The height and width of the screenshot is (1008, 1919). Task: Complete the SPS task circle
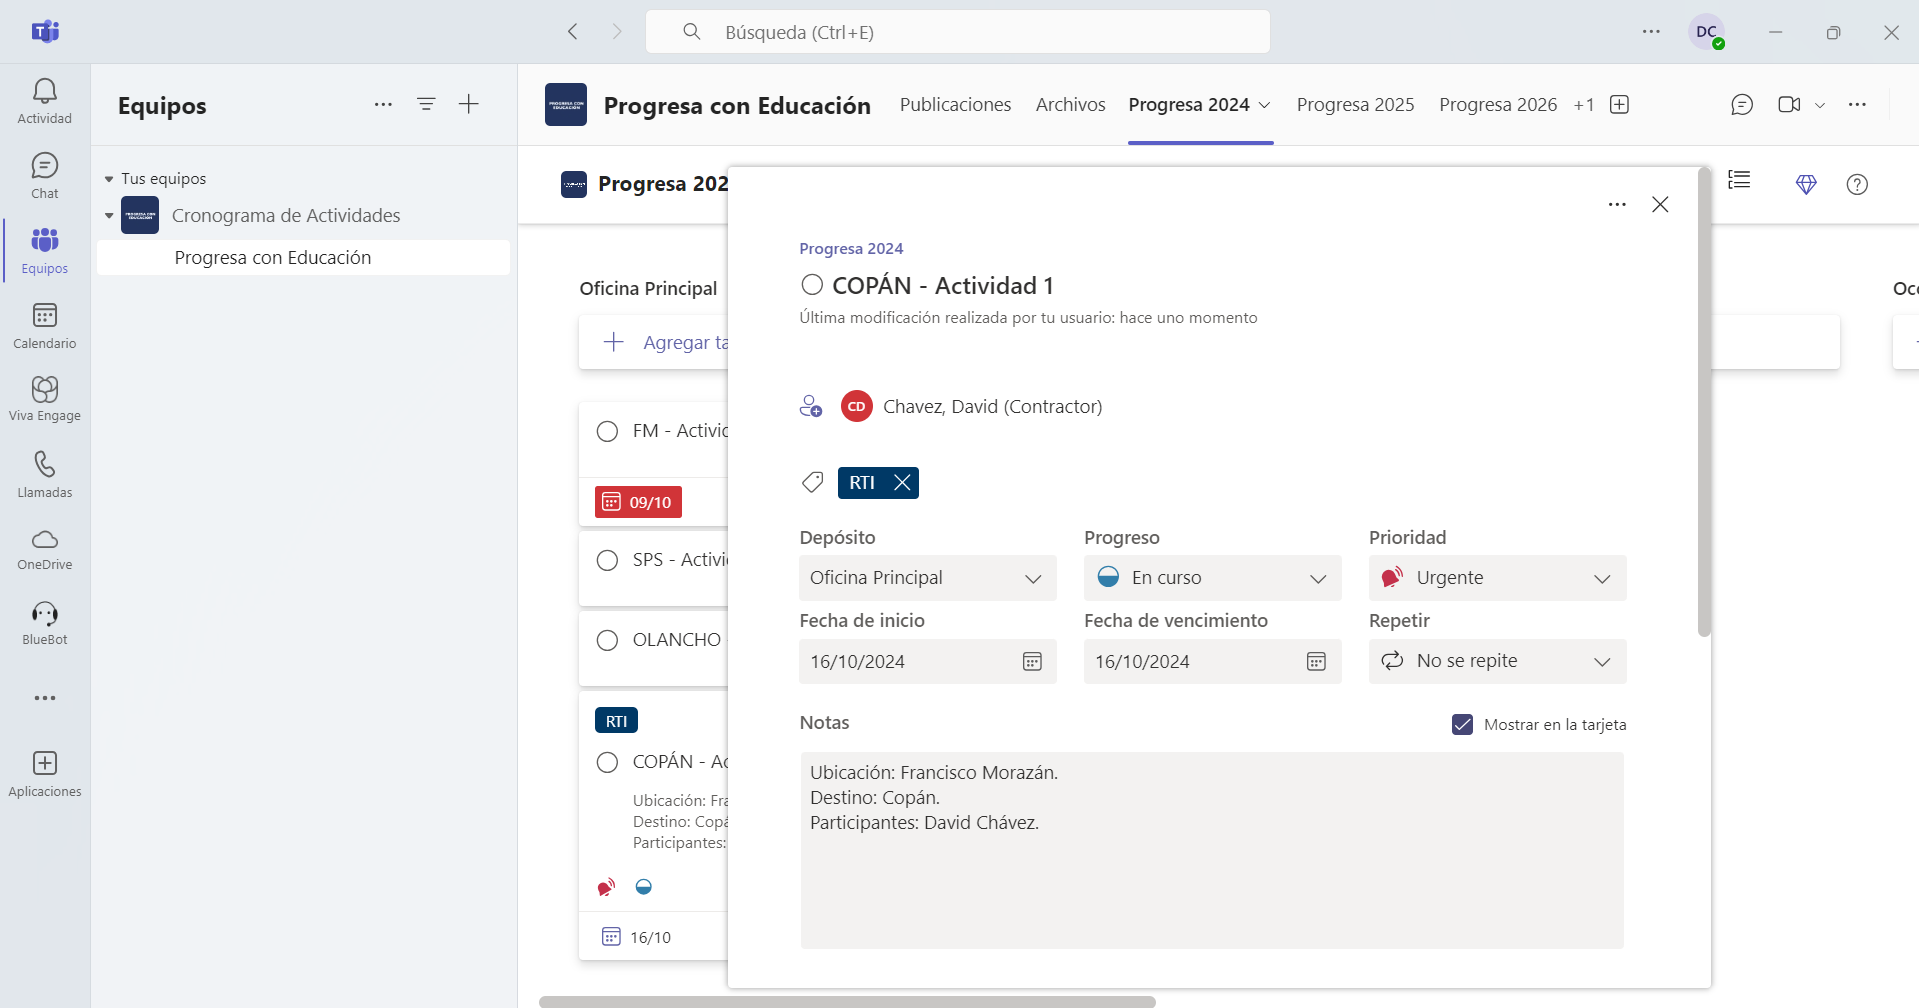[x=607, y=560]
